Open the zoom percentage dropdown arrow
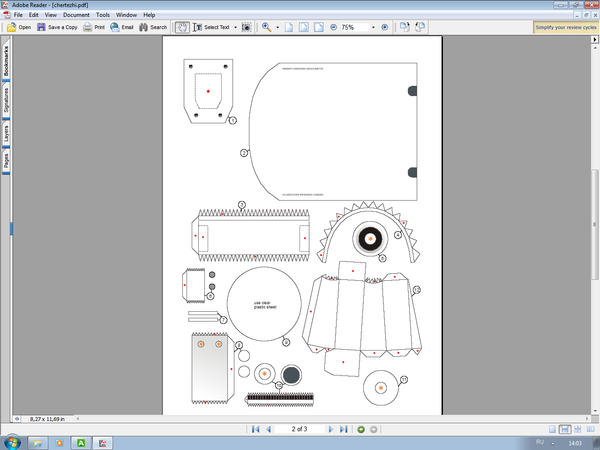Screen dimensions: 600x450 click(x=373, y=28)
